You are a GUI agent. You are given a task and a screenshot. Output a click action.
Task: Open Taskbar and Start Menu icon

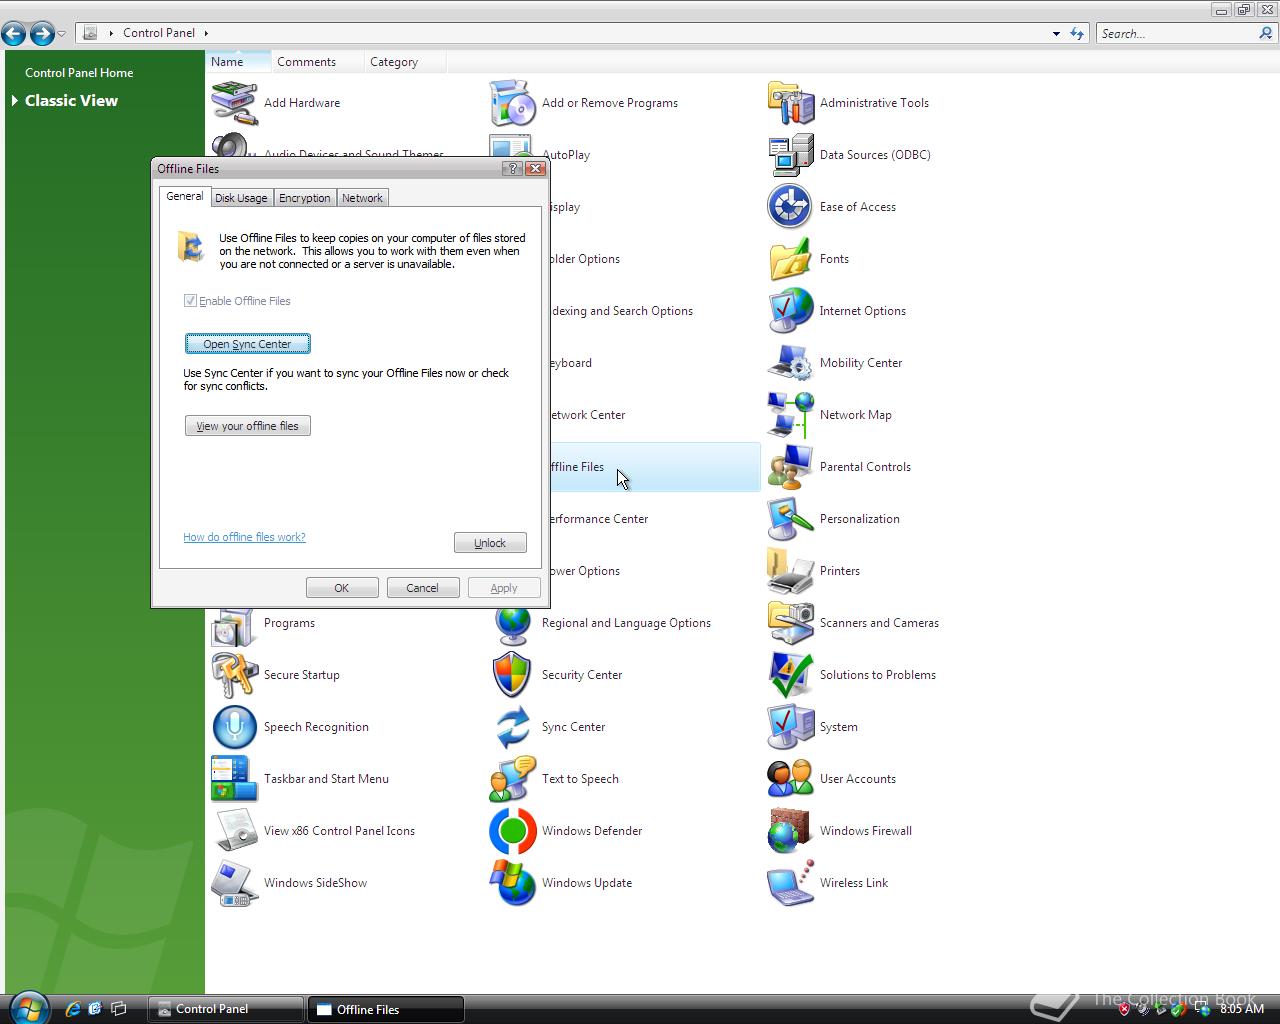(234, 779)
